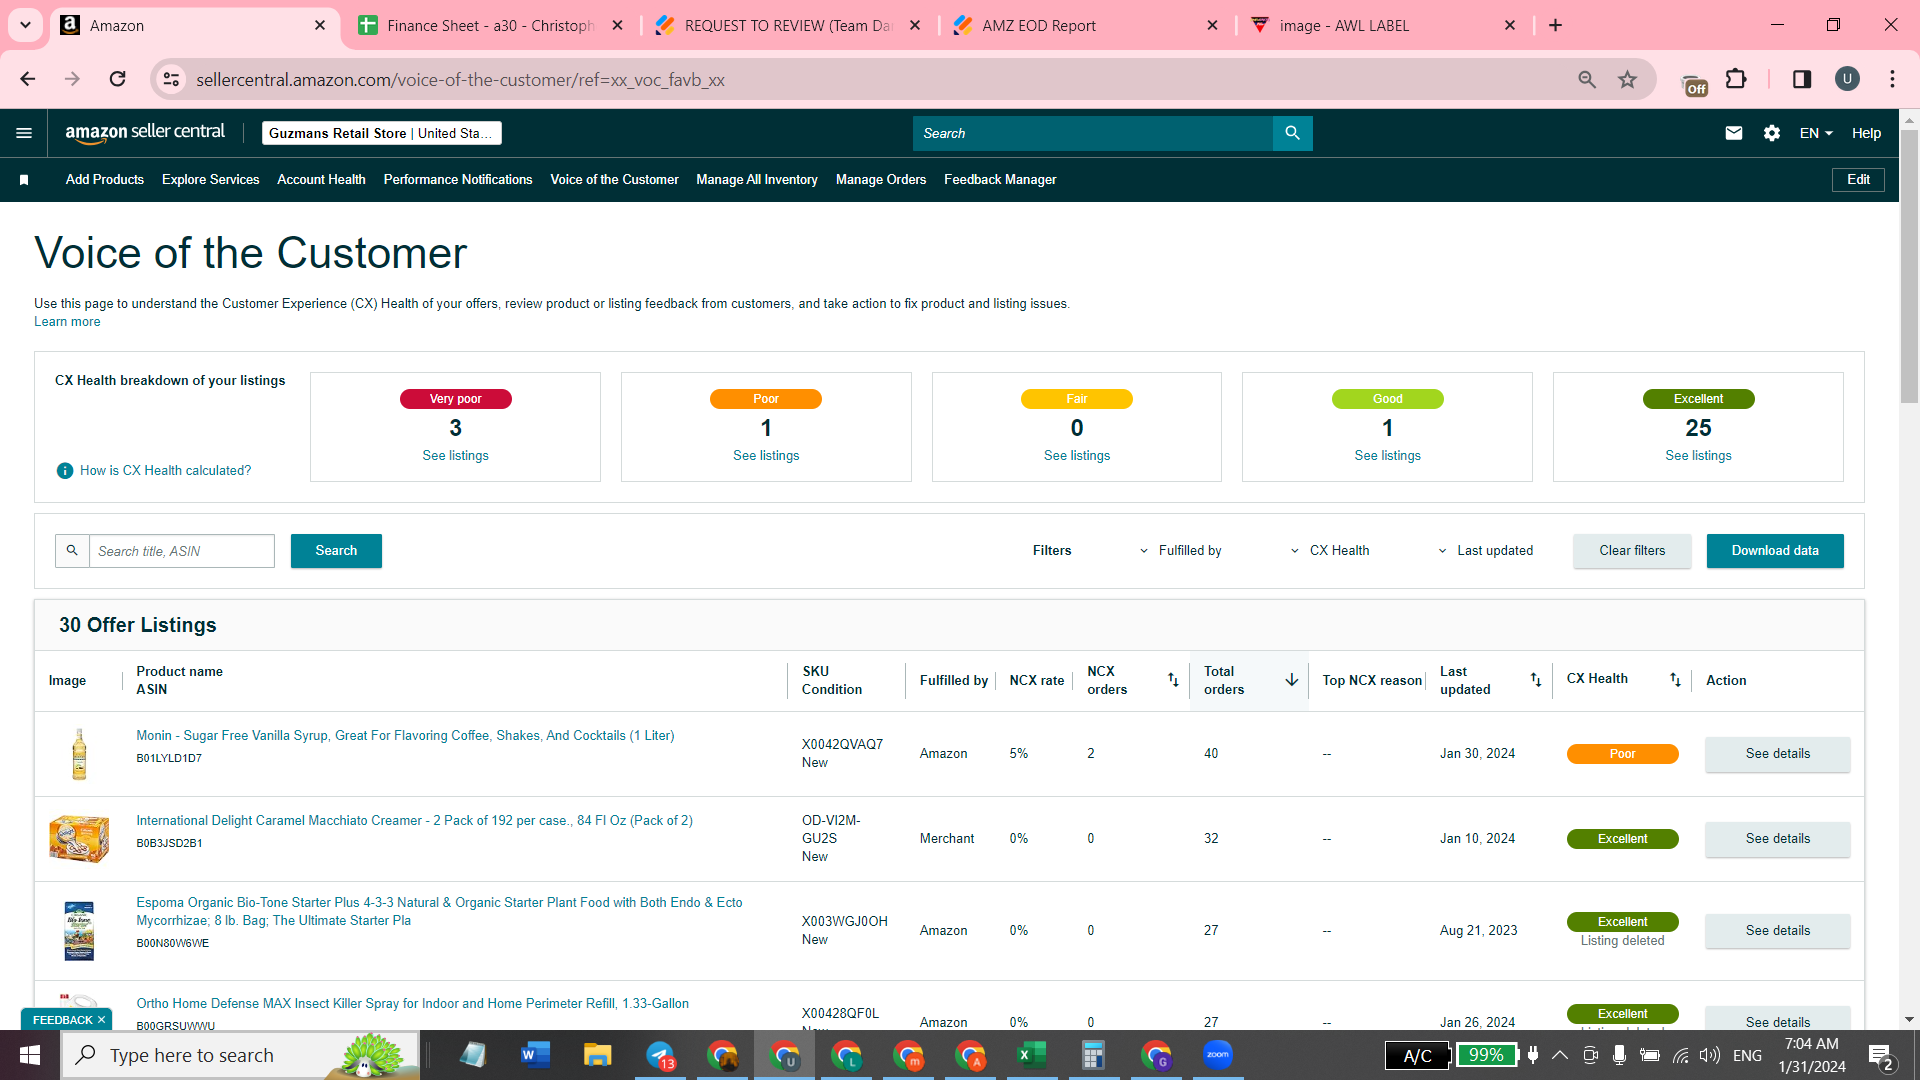Image resolution: width=1920 pixels, height=1080 pixels.
Task: Open Excel from the taskbar
Action: [x=1031, y=1055]
